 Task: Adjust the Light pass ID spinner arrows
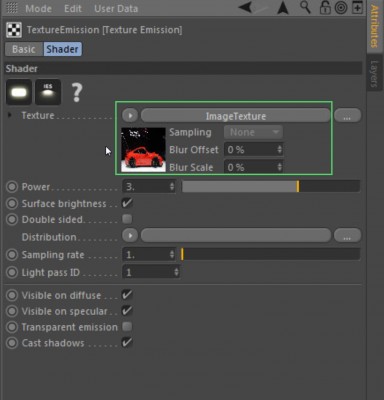pyautogui.click(x=177, y=273)
